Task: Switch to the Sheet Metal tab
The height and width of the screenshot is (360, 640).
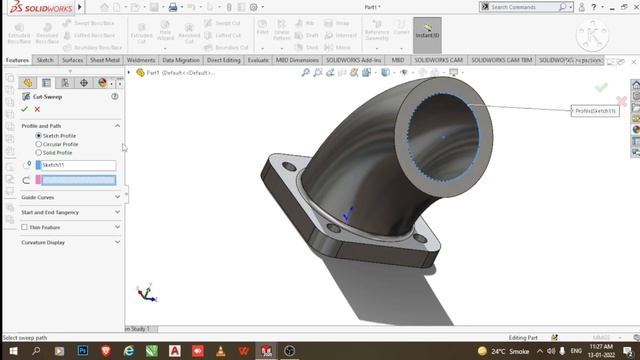Action: coord(104,60)
